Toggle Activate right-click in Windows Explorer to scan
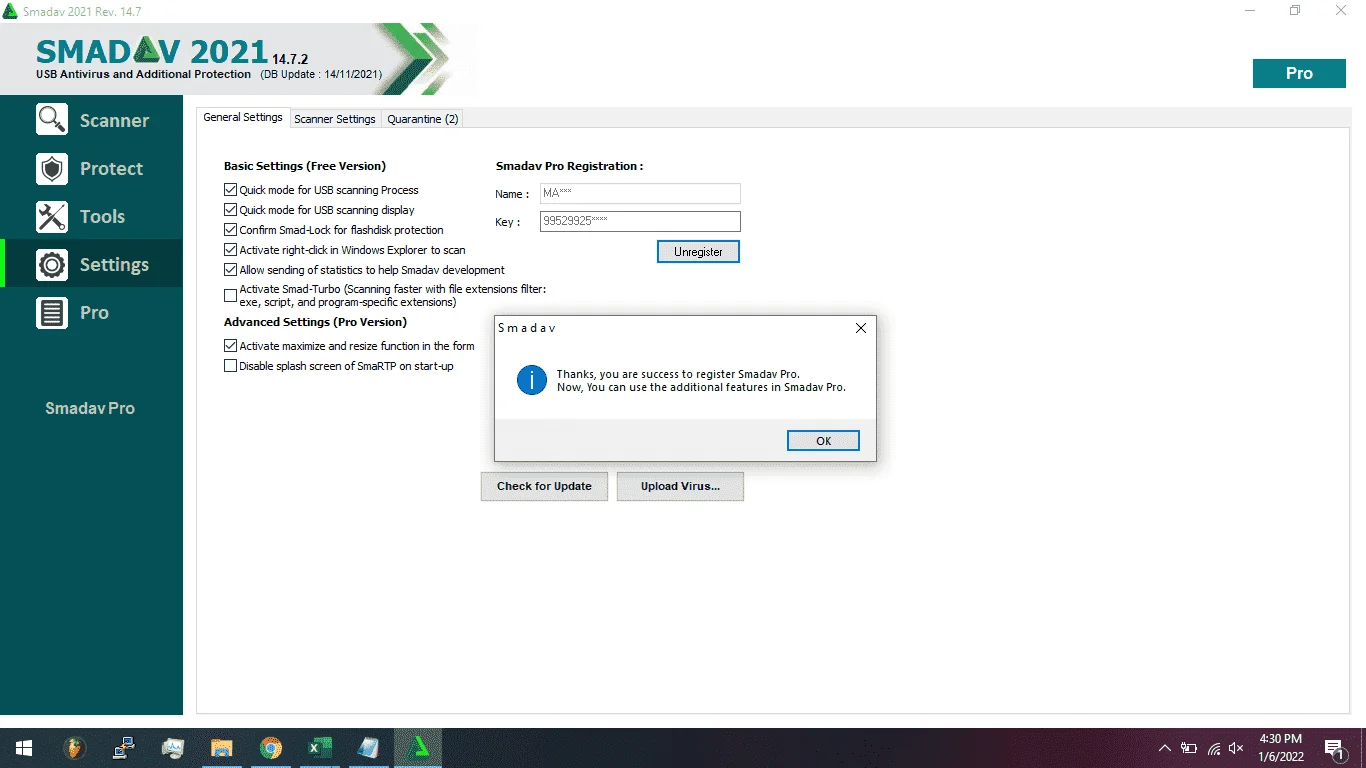Screen dimensions: 1366x768 231,250
